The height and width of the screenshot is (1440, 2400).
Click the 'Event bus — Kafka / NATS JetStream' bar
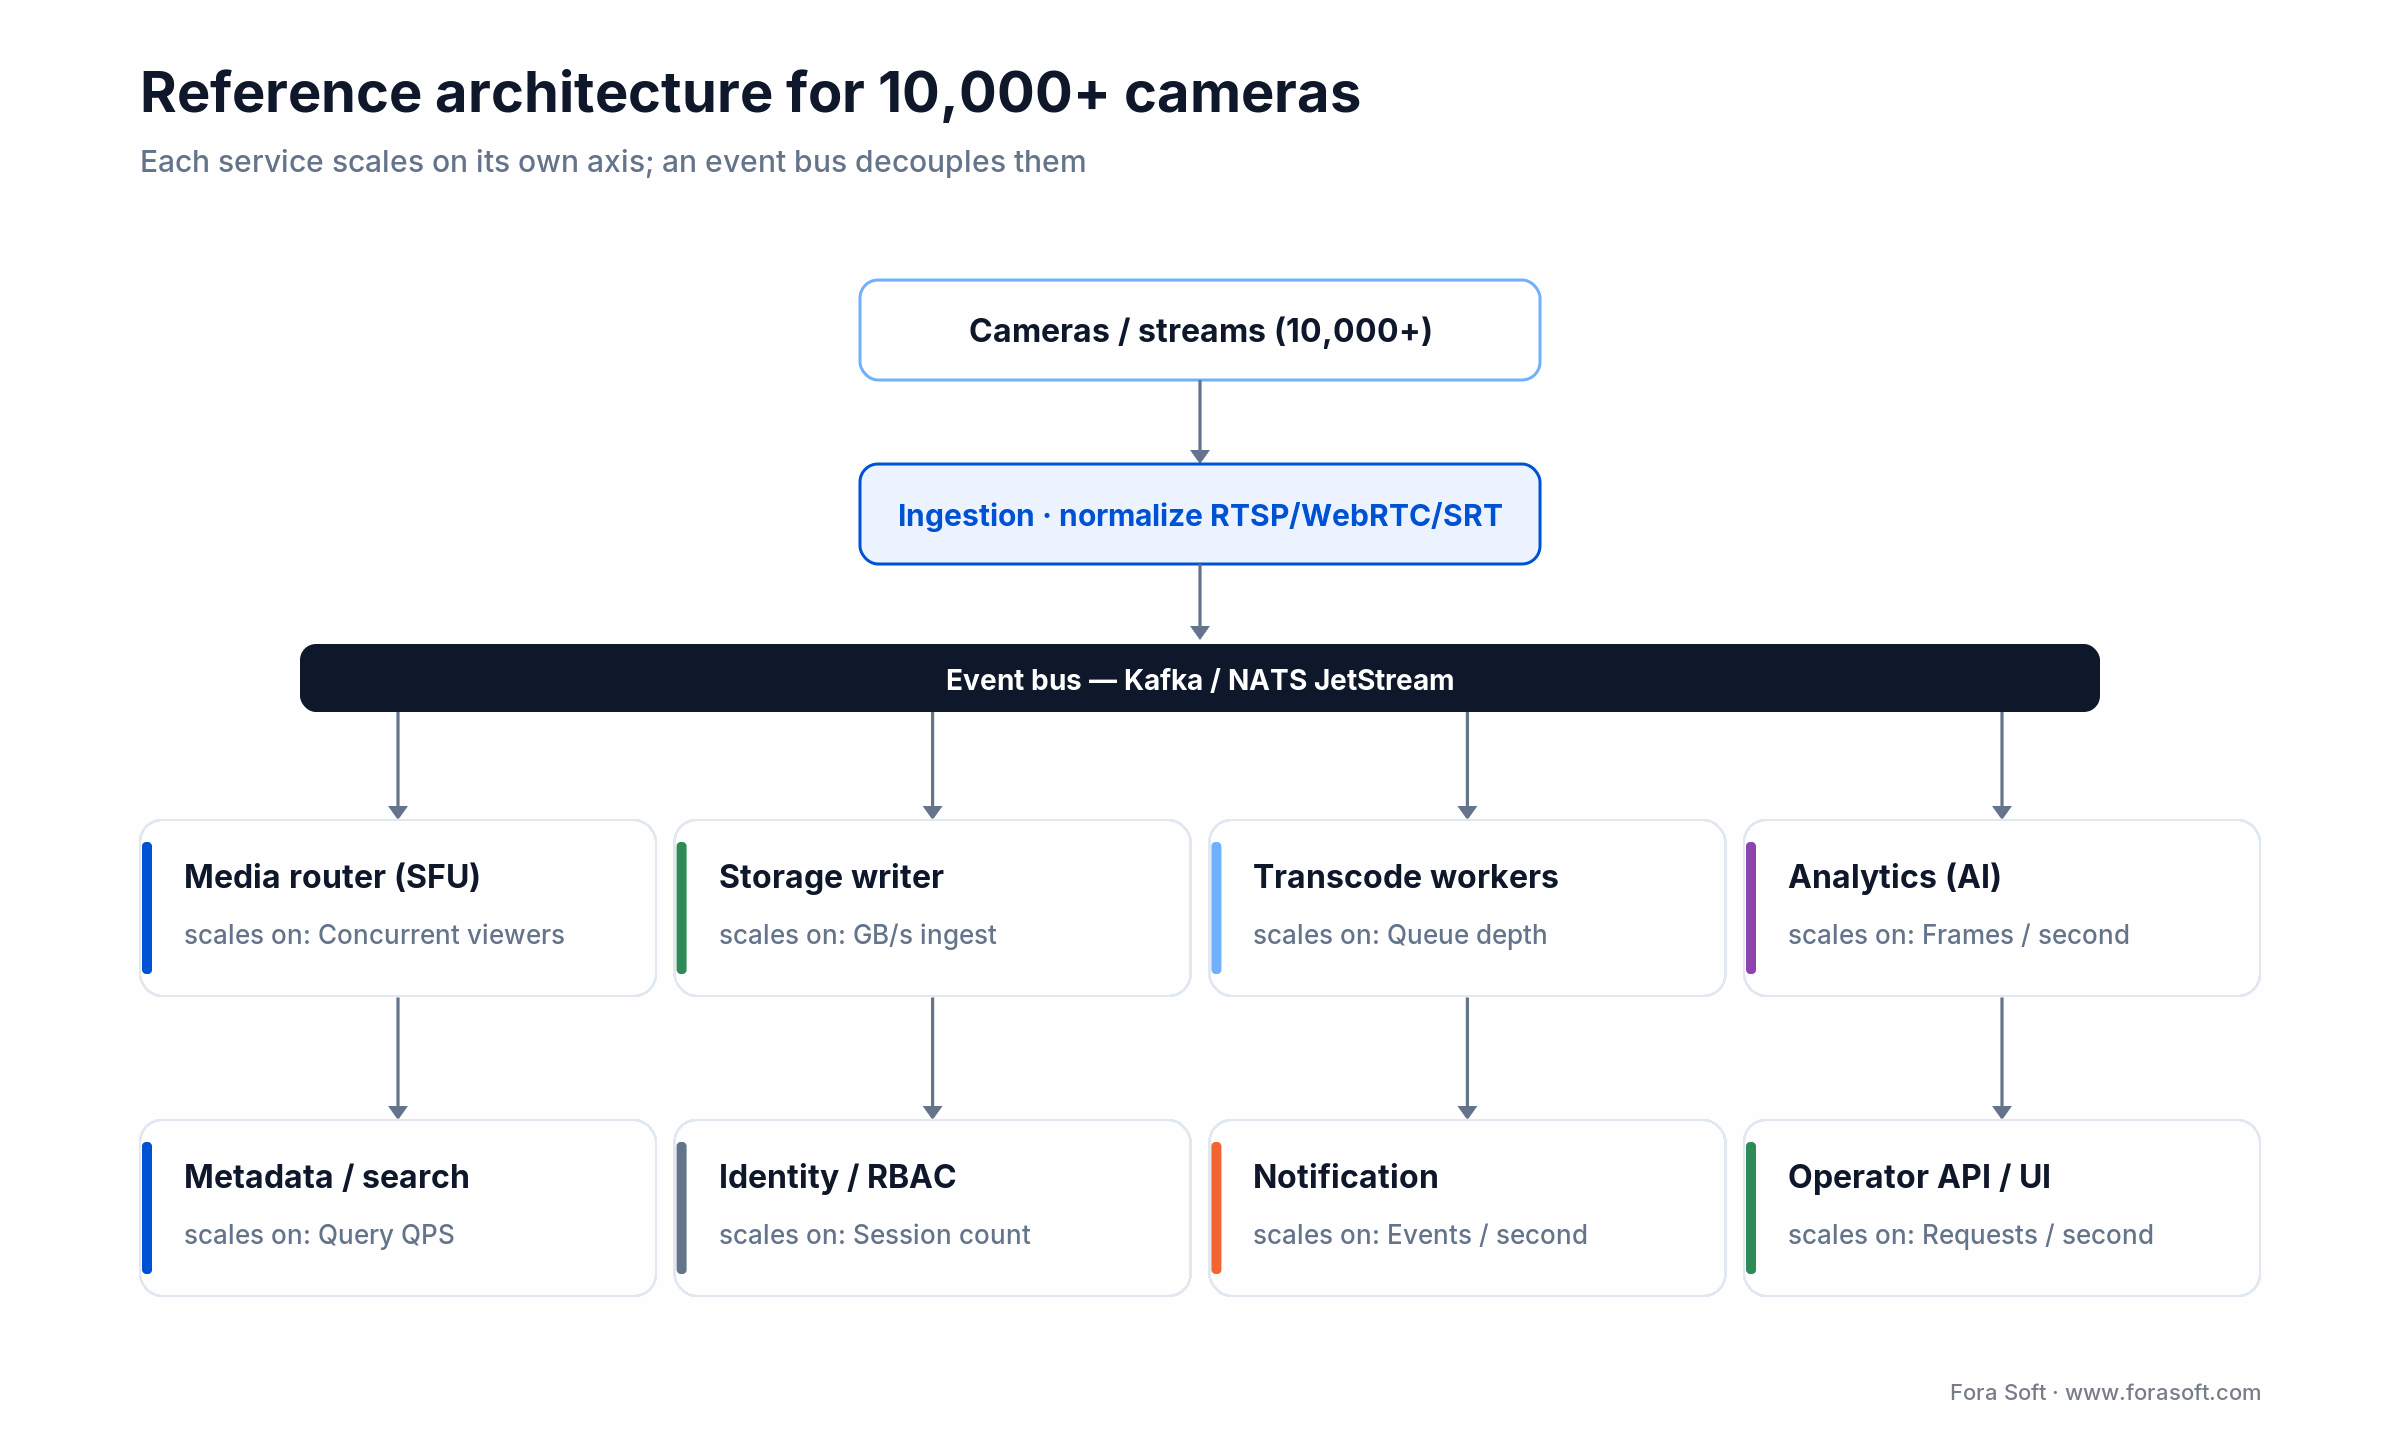point(1200,678)
